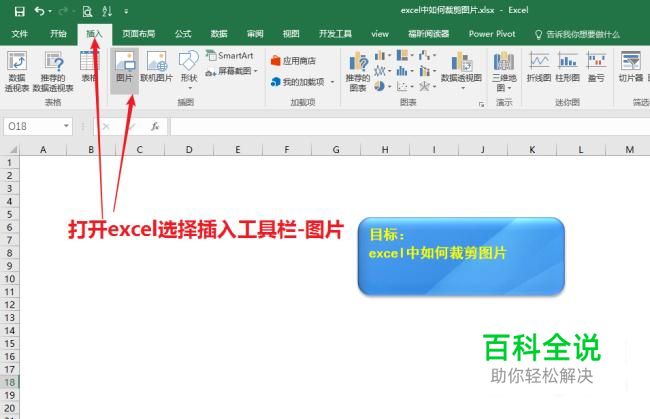Insert a 折线图 sparkline

tap(538, 66)
